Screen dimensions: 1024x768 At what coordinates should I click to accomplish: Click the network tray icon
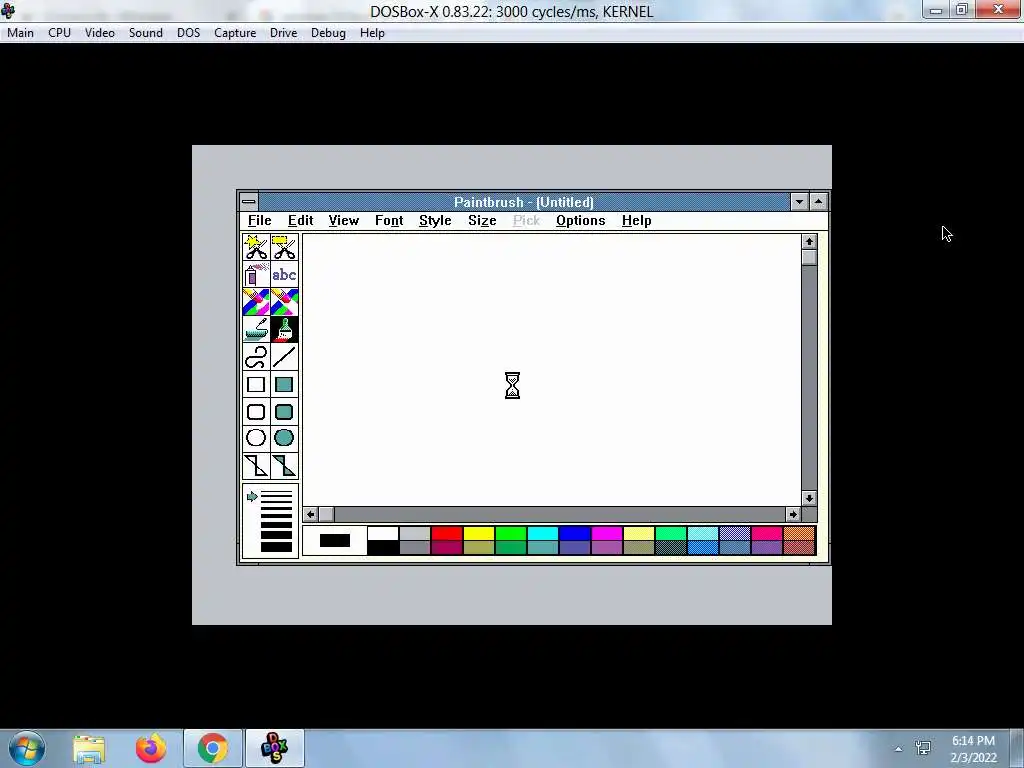point(923,748)
